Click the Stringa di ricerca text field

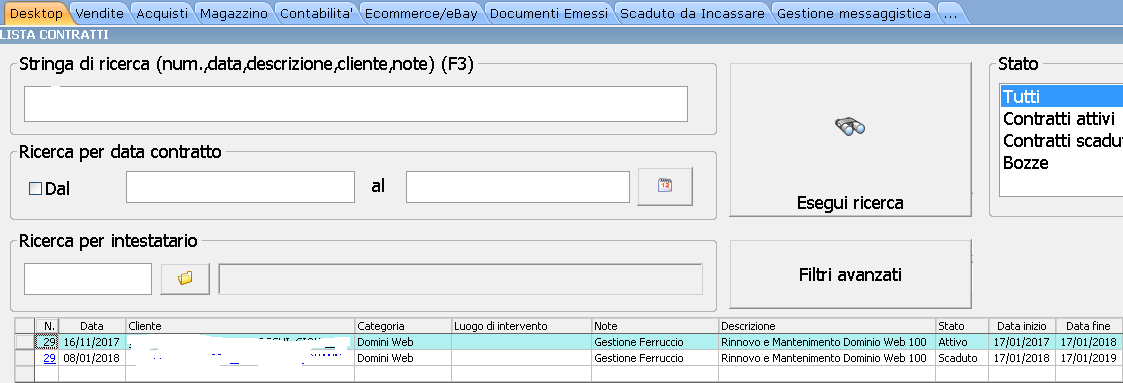(x=356, y=104)
